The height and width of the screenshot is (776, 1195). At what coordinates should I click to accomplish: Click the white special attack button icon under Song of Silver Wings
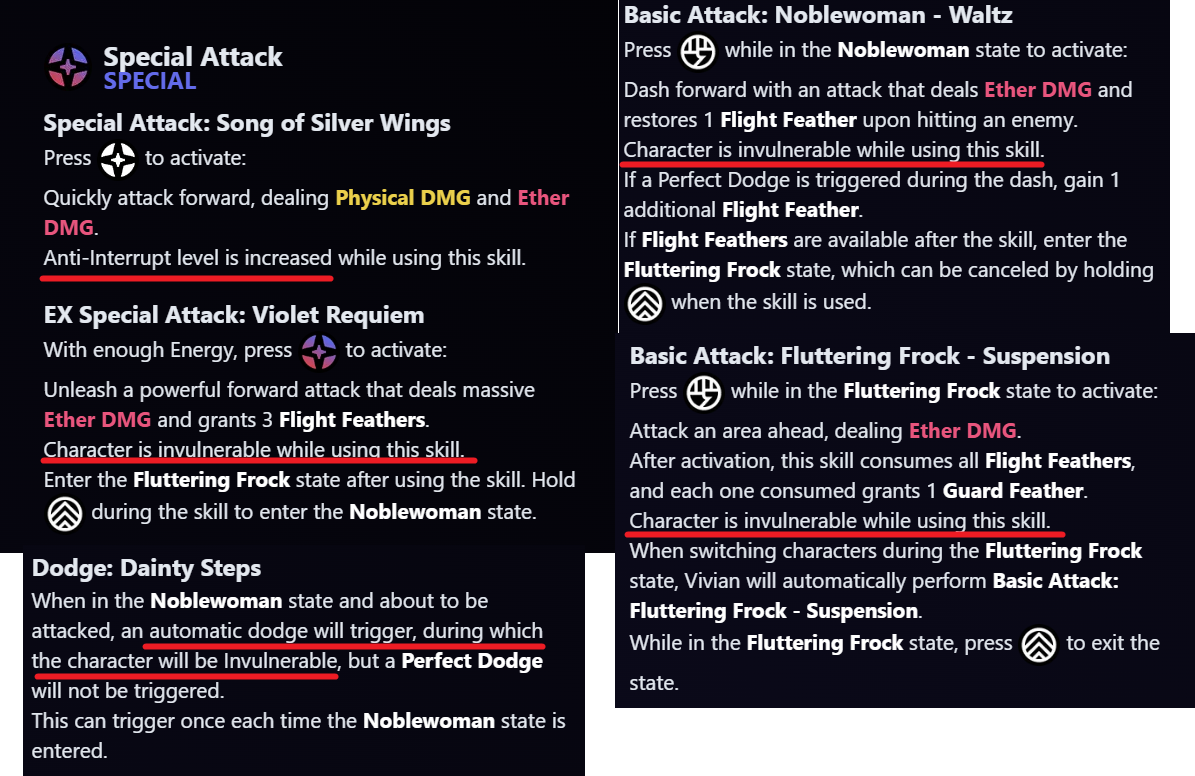[118, 159]
